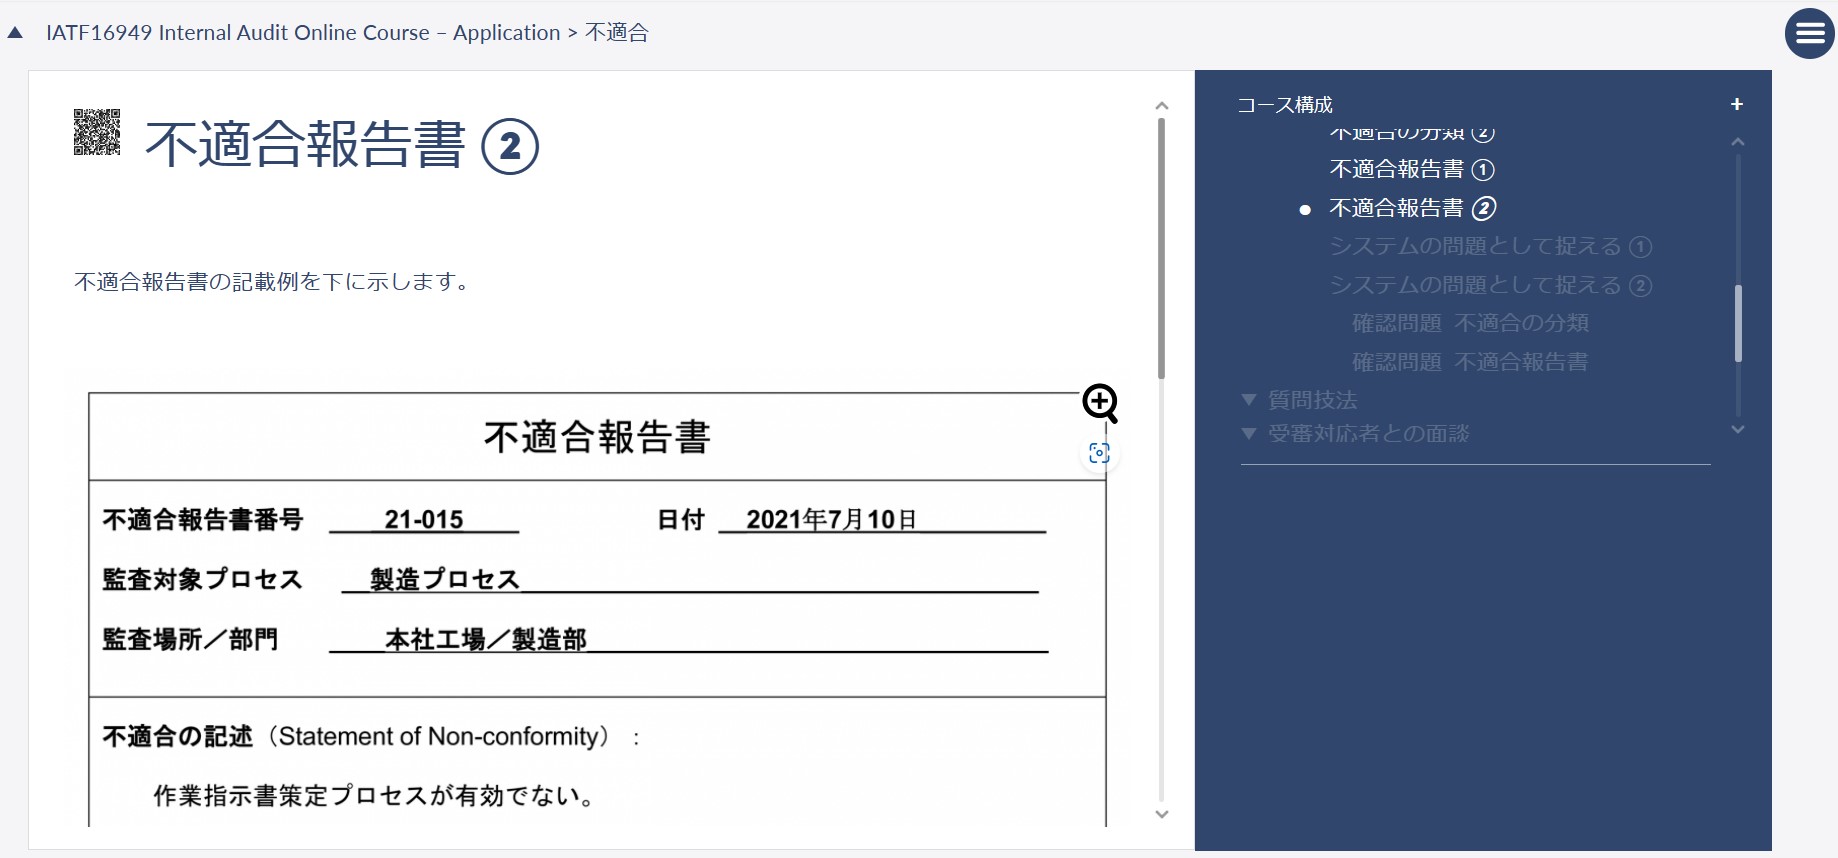This screenshot has width=1838, height=858.
Task: Click the QR code icon beside the title
Action: pyautogui.click(x=97, y=132)
